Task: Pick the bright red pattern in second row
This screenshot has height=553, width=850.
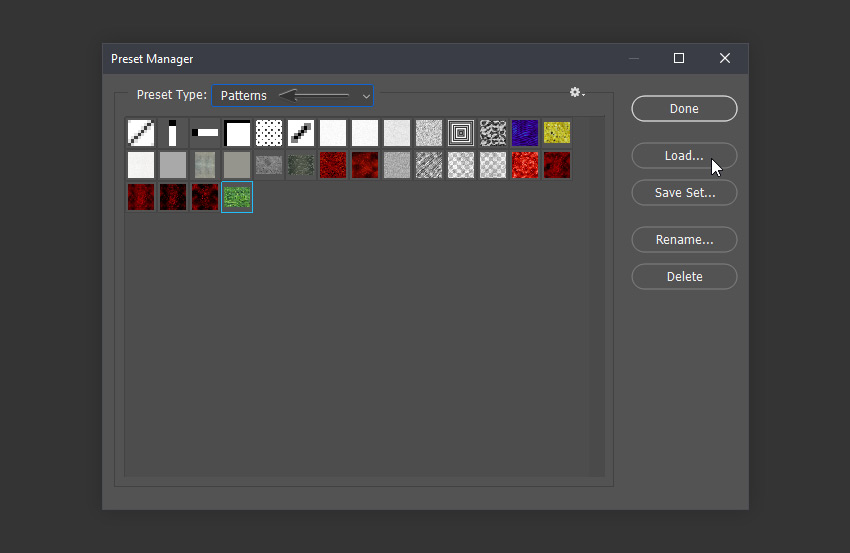Action: [525, 165]
